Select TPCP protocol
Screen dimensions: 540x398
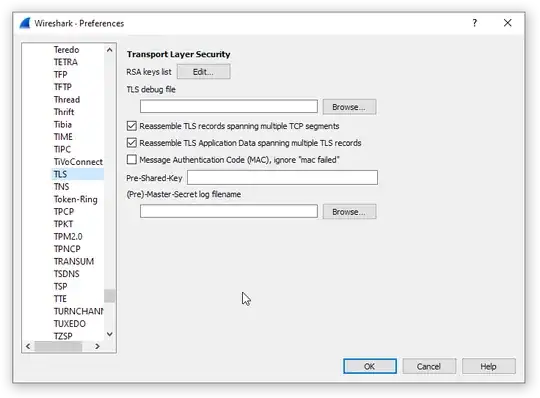pos(64,211)
